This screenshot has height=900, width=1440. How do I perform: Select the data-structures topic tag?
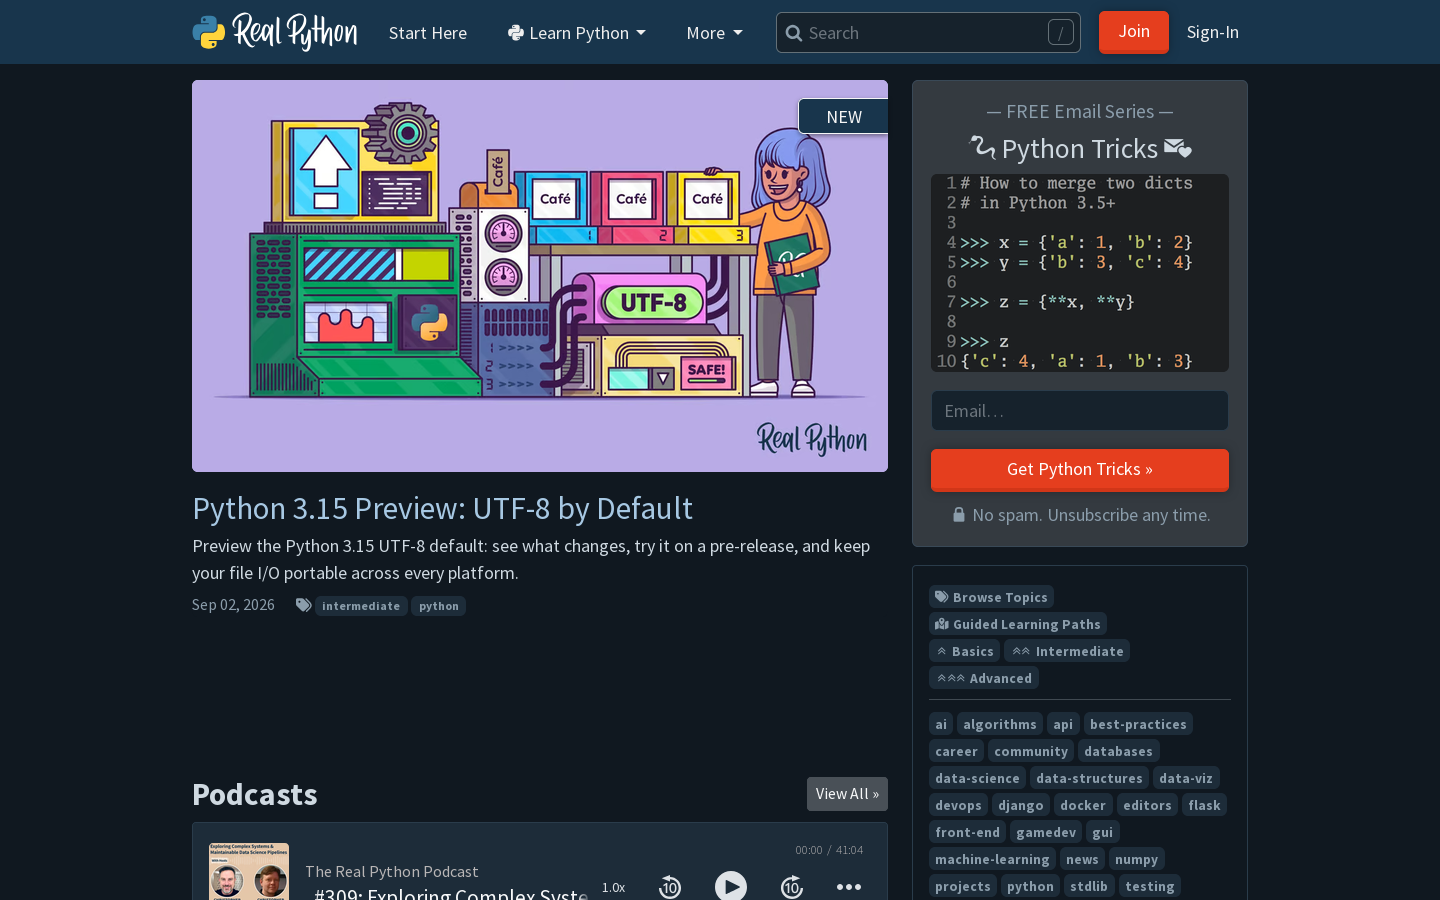tap(1089, 778)
